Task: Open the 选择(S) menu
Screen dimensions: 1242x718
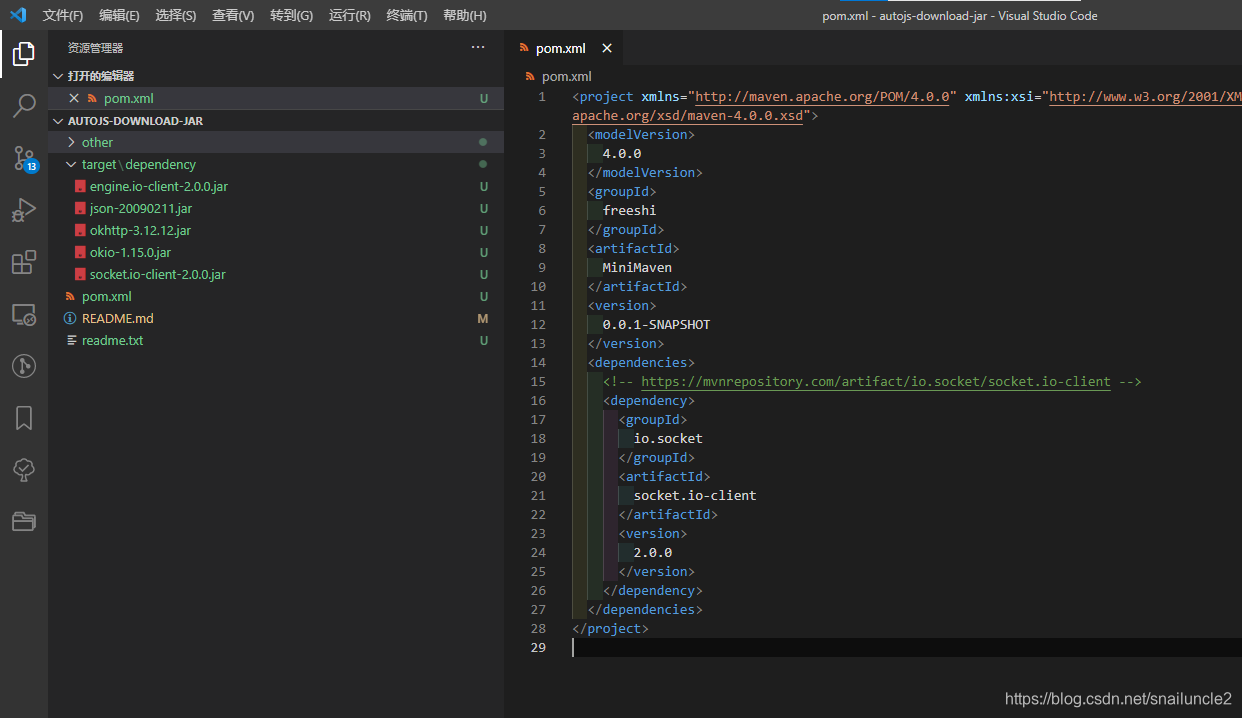Action: [x=176, y=16]
